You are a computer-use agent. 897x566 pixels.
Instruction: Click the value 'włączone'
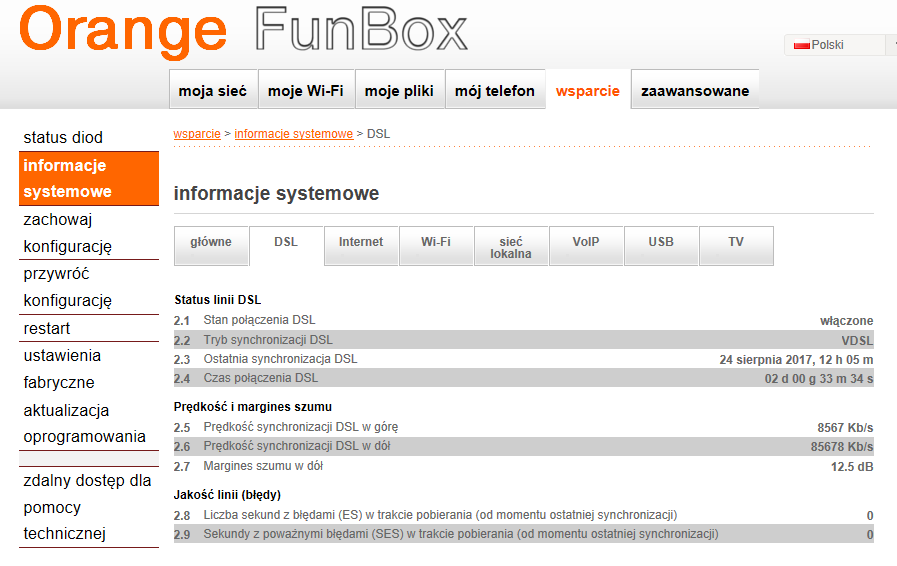coord(847,320)
